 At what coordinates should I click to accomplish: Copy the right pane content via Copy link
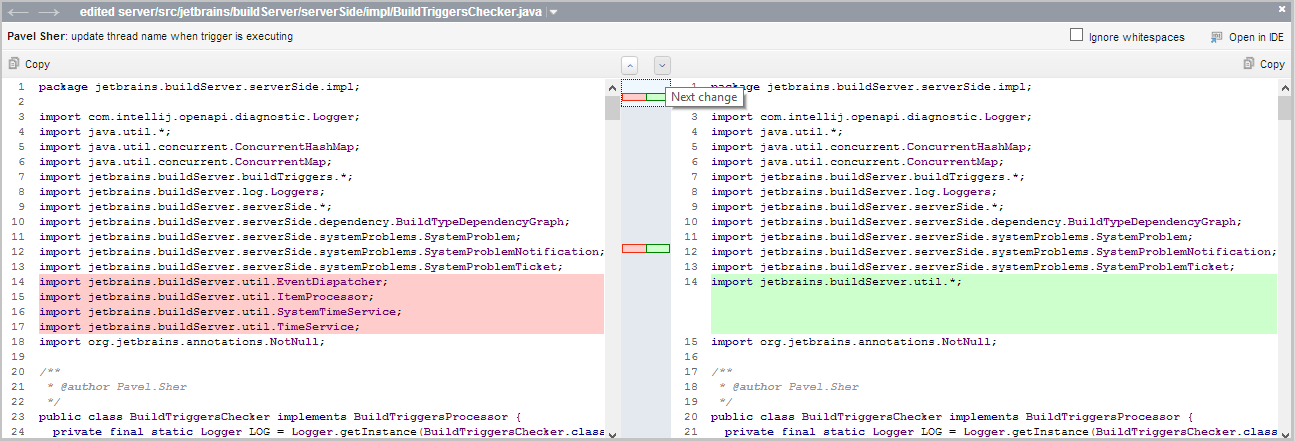(1272, 64)
